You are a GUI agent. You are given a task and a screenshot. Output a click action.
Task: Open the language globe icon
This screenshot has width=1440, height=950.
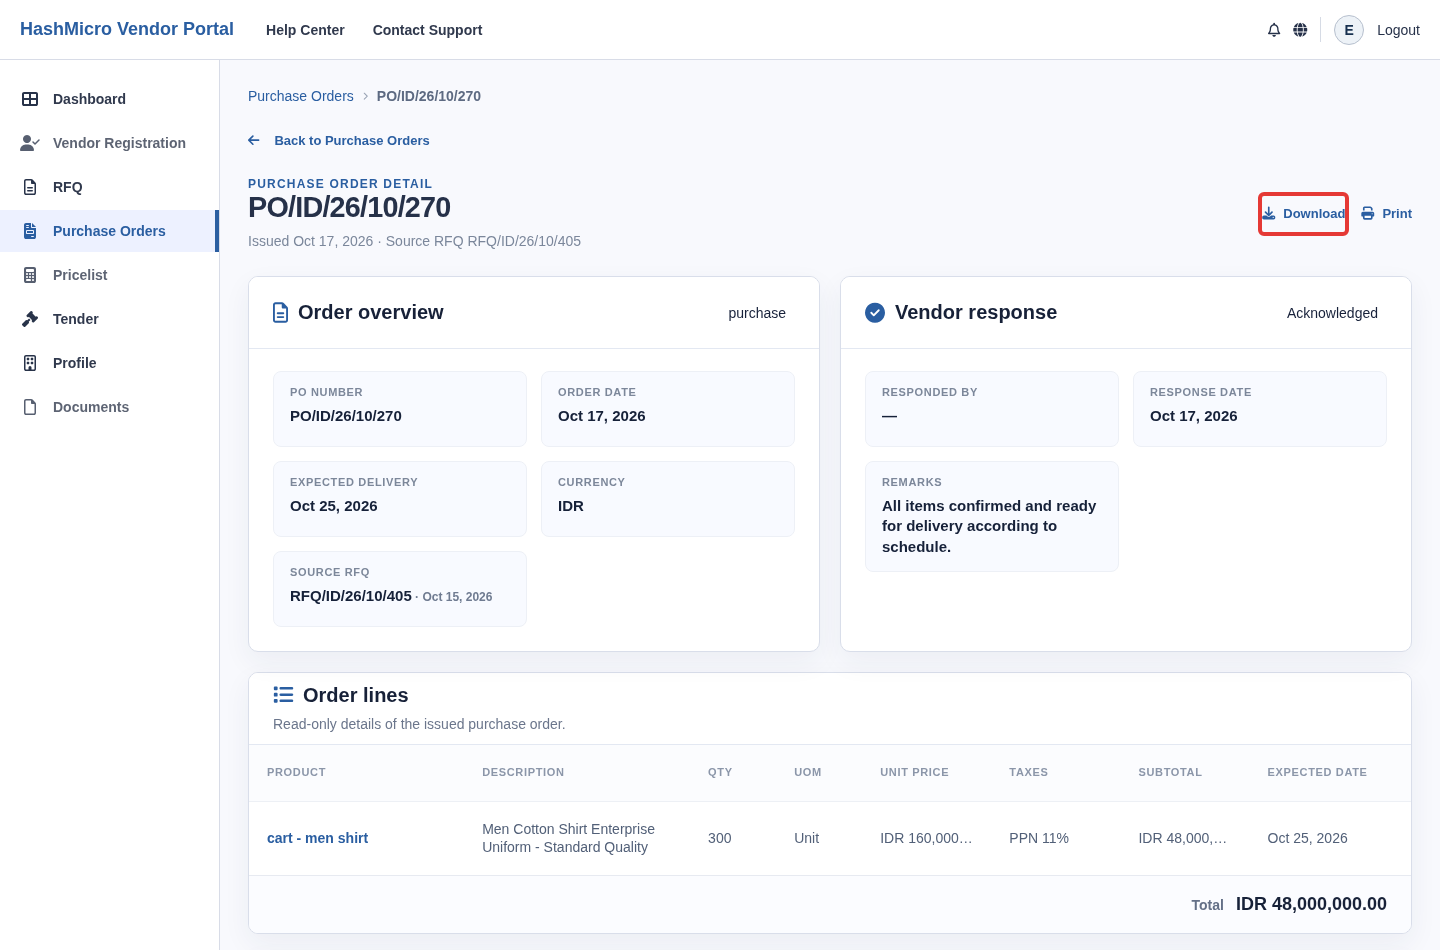point(1300,30)
